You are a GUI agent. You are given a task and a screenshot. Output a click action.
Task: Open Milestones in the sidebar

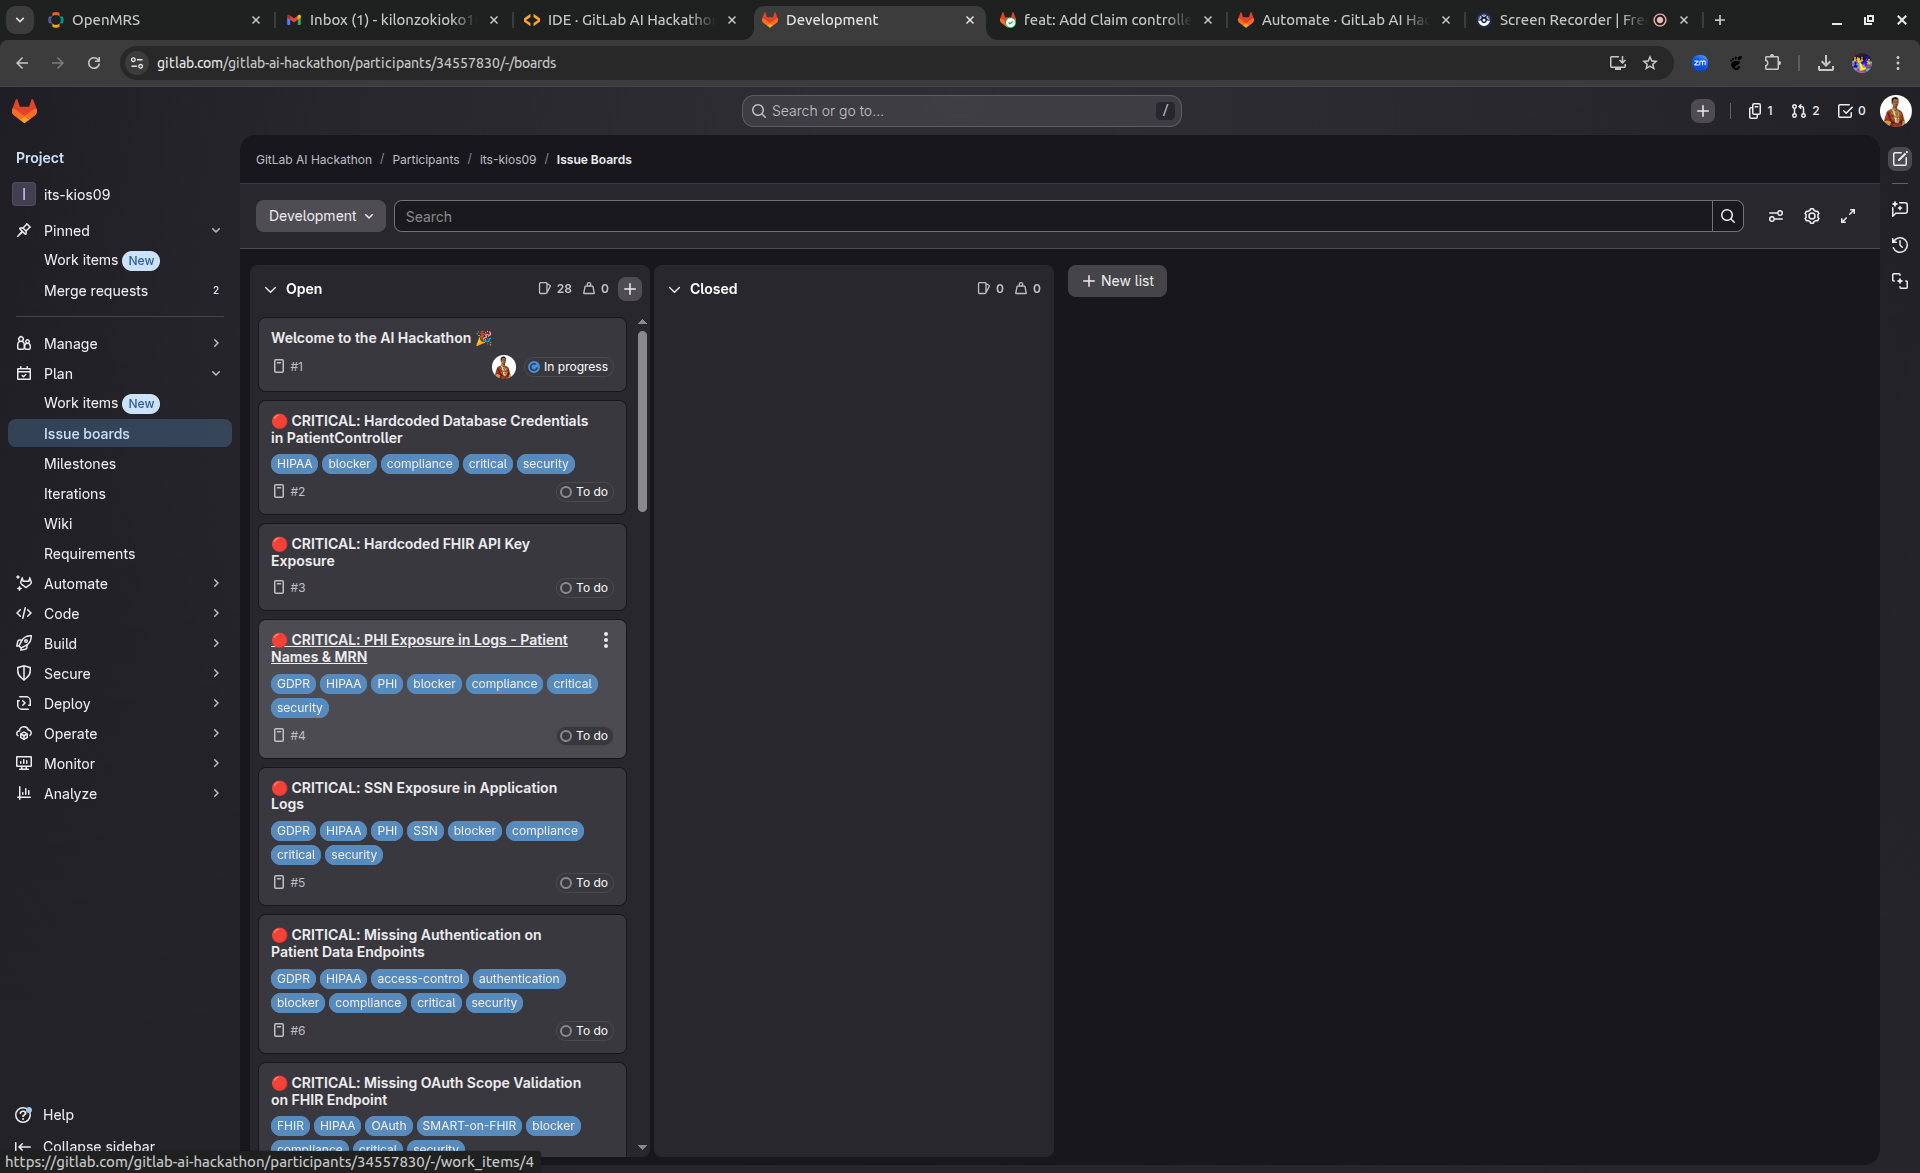(80, 464)
